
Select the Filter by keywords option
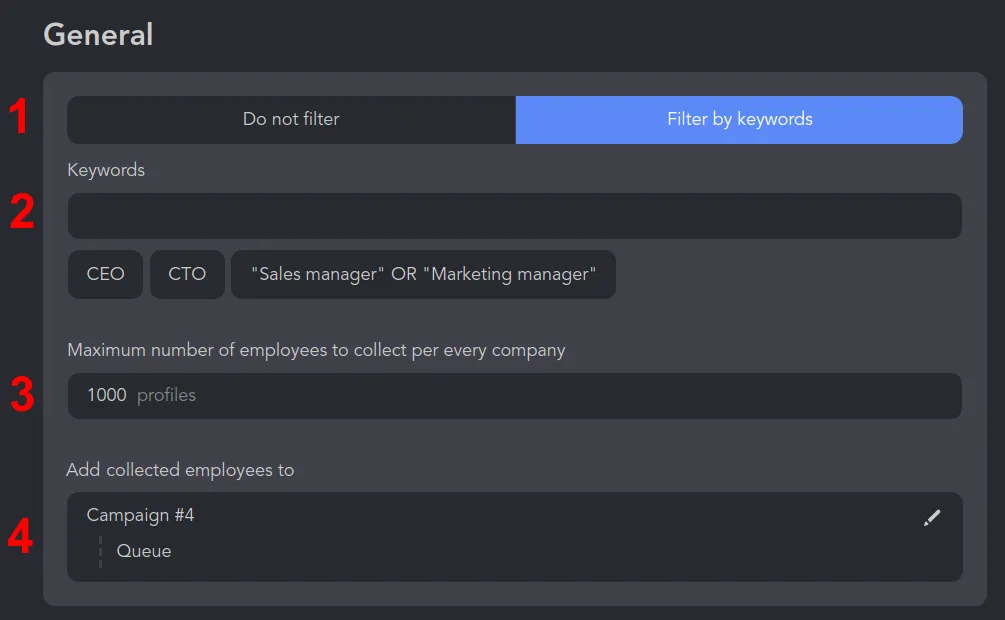(739, 120)
